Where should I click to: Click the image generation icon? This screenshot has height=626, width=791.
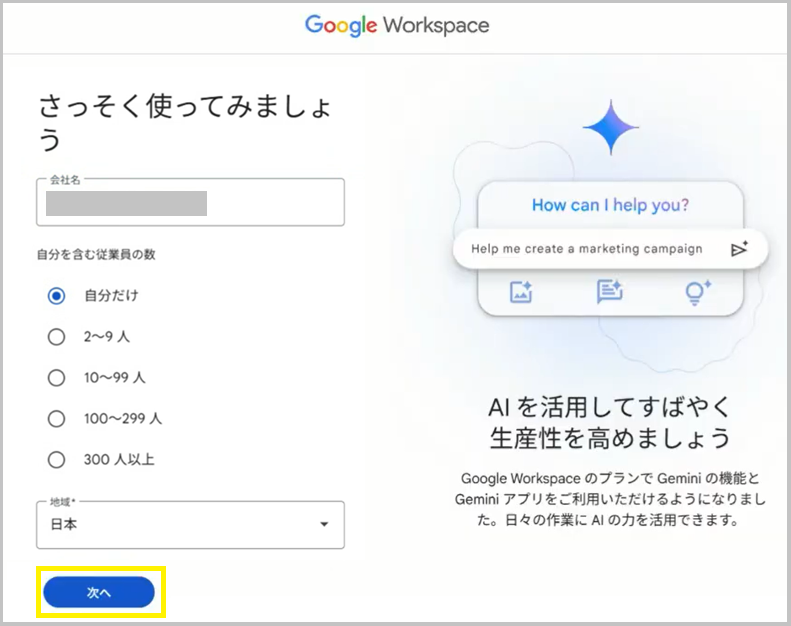click(x=521, y=292)
